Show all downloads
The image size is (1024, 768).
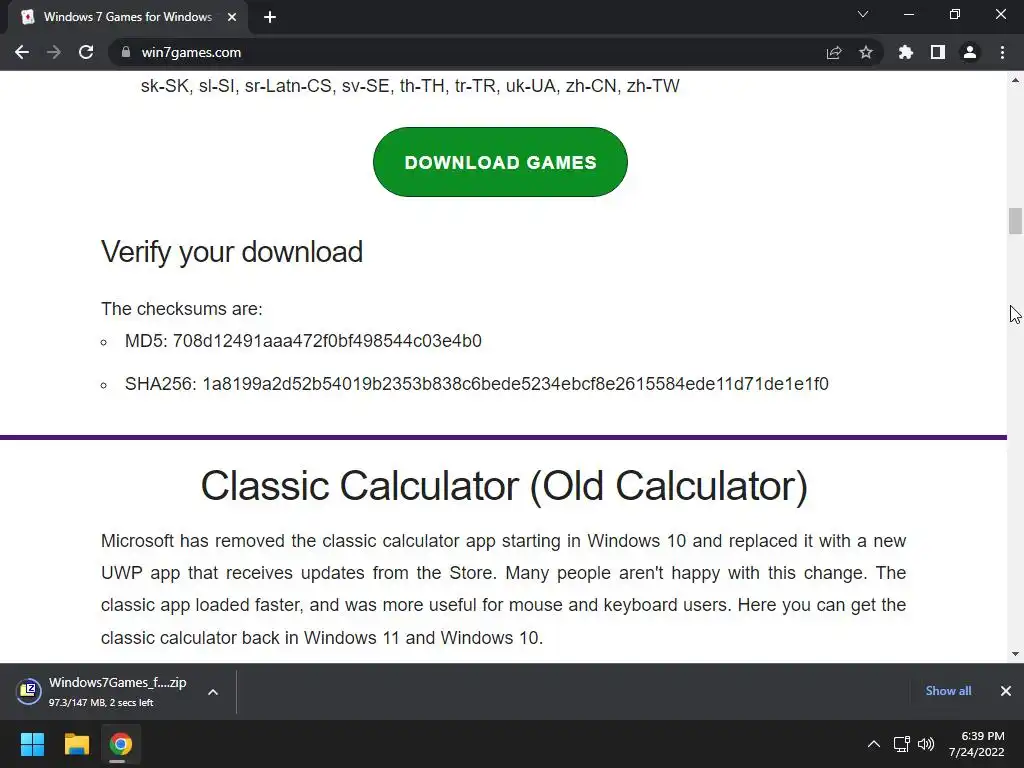coord(948,691)
